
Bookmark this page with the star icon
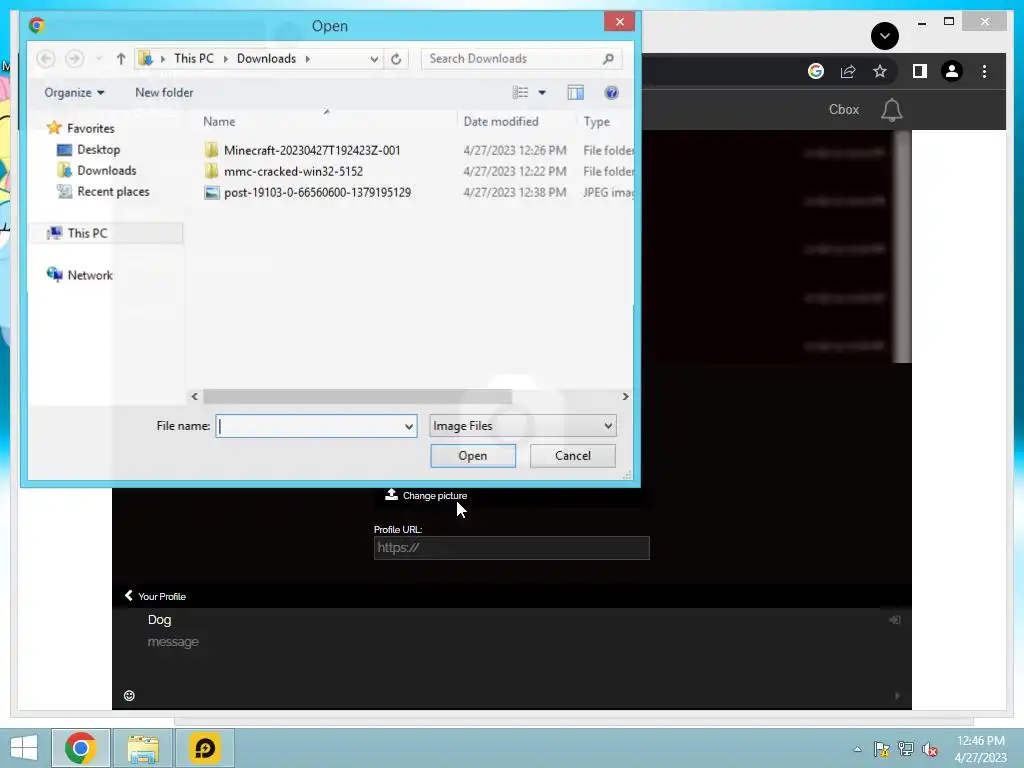[x=880, y=71]
